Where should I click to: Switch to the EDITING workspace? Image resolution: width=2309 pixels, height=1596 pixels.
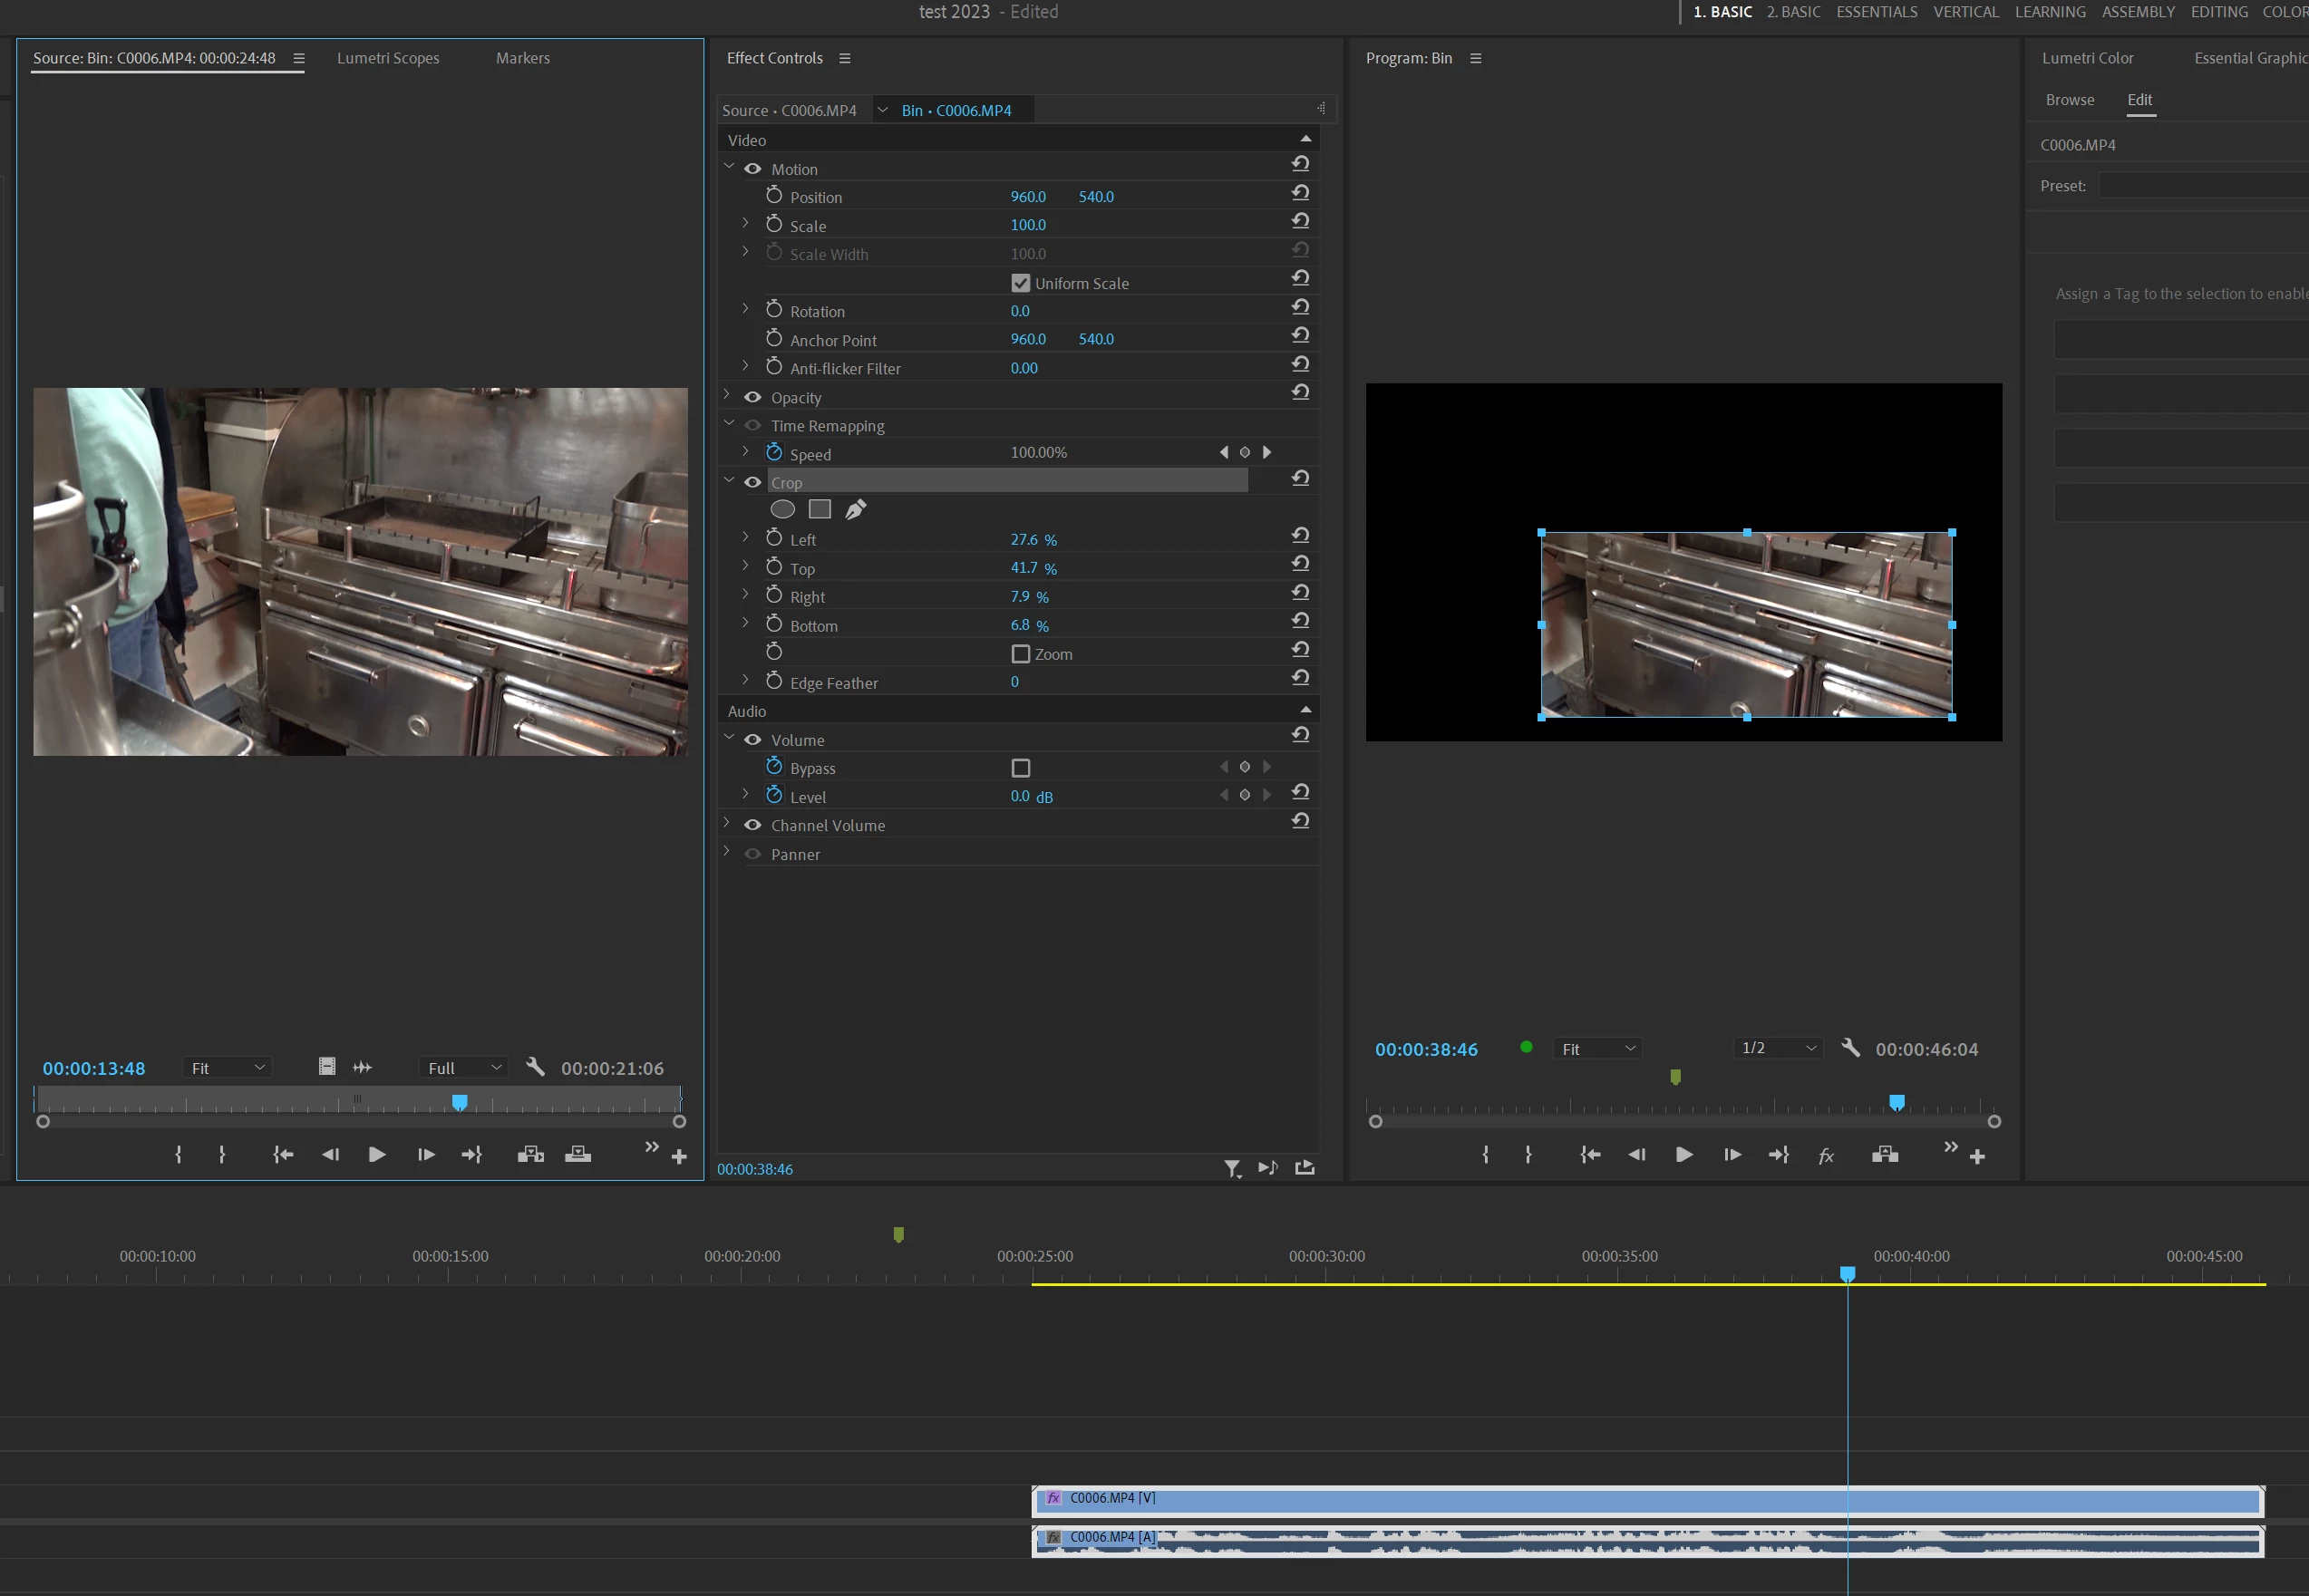pyautogui.click(x=2218, y=12)
